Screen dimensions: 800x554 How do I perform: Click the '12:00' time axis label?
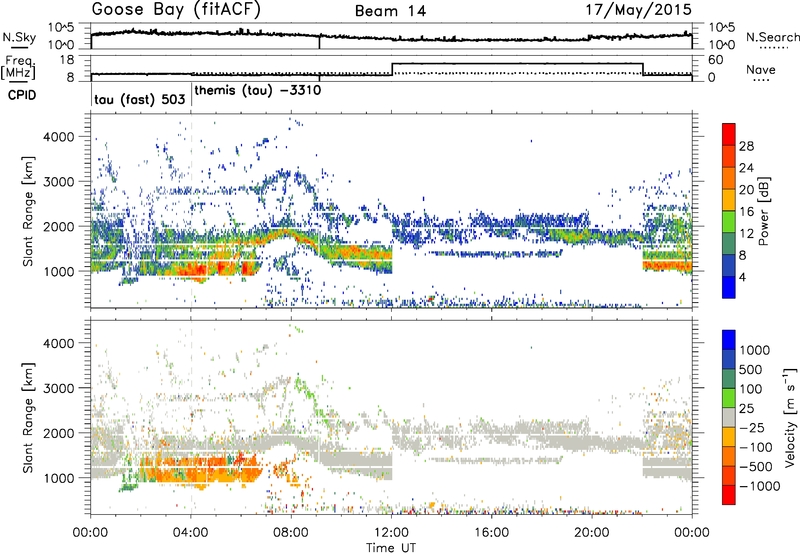click(x=391, y=533)
